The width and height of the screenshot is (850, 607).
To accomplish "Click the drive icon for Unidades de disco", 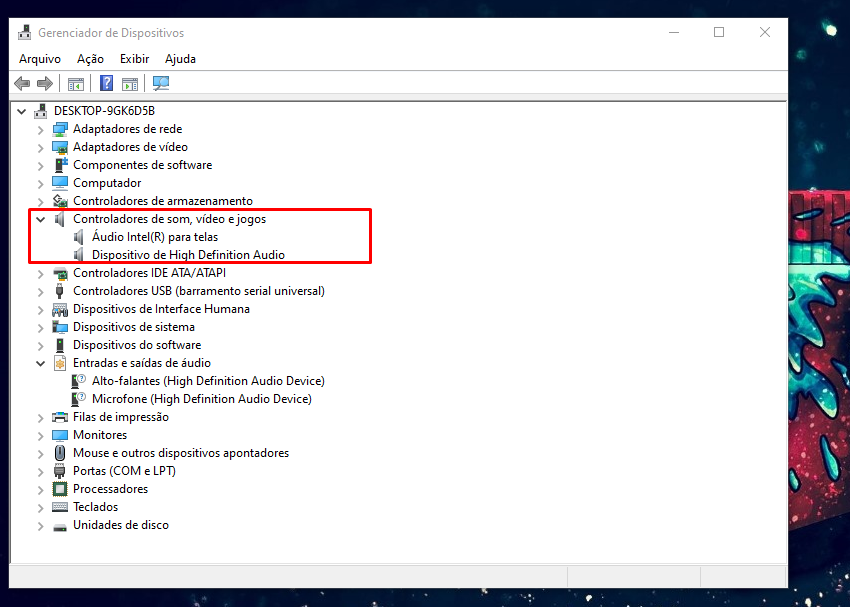I will coord(60,526).
